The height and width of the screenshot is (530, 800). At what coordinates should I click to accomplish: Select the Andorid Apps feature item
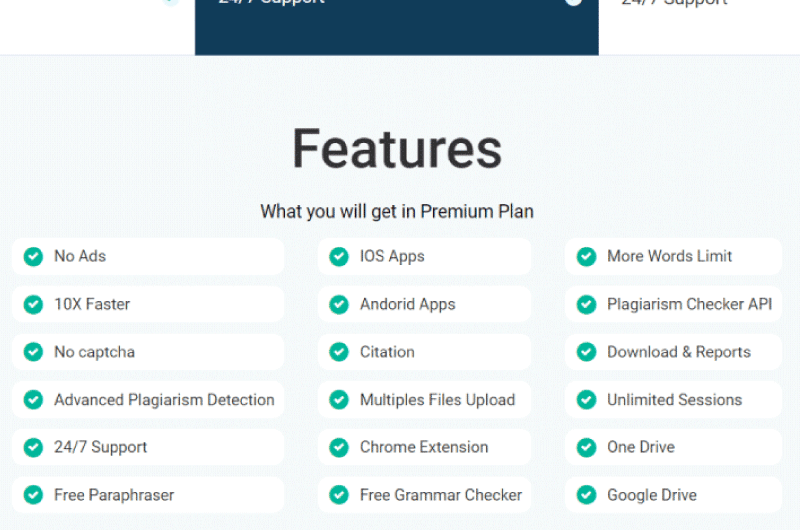click(x=424, y=305)
